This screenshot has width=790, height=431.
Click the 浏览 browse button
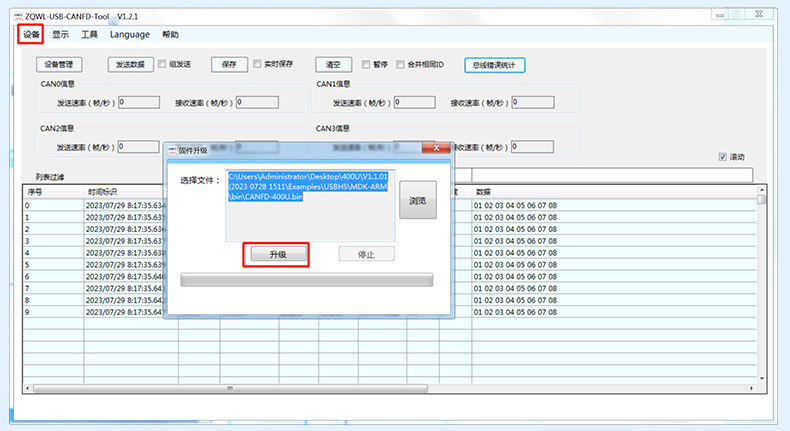click(418, 201)
